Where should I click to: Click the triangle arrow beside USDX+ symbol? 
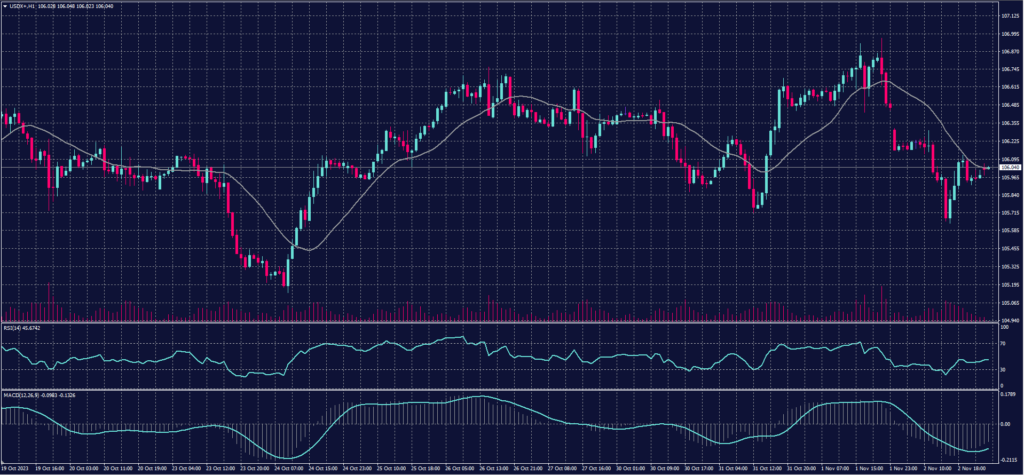pyautogui.click(x=5, y=5)
